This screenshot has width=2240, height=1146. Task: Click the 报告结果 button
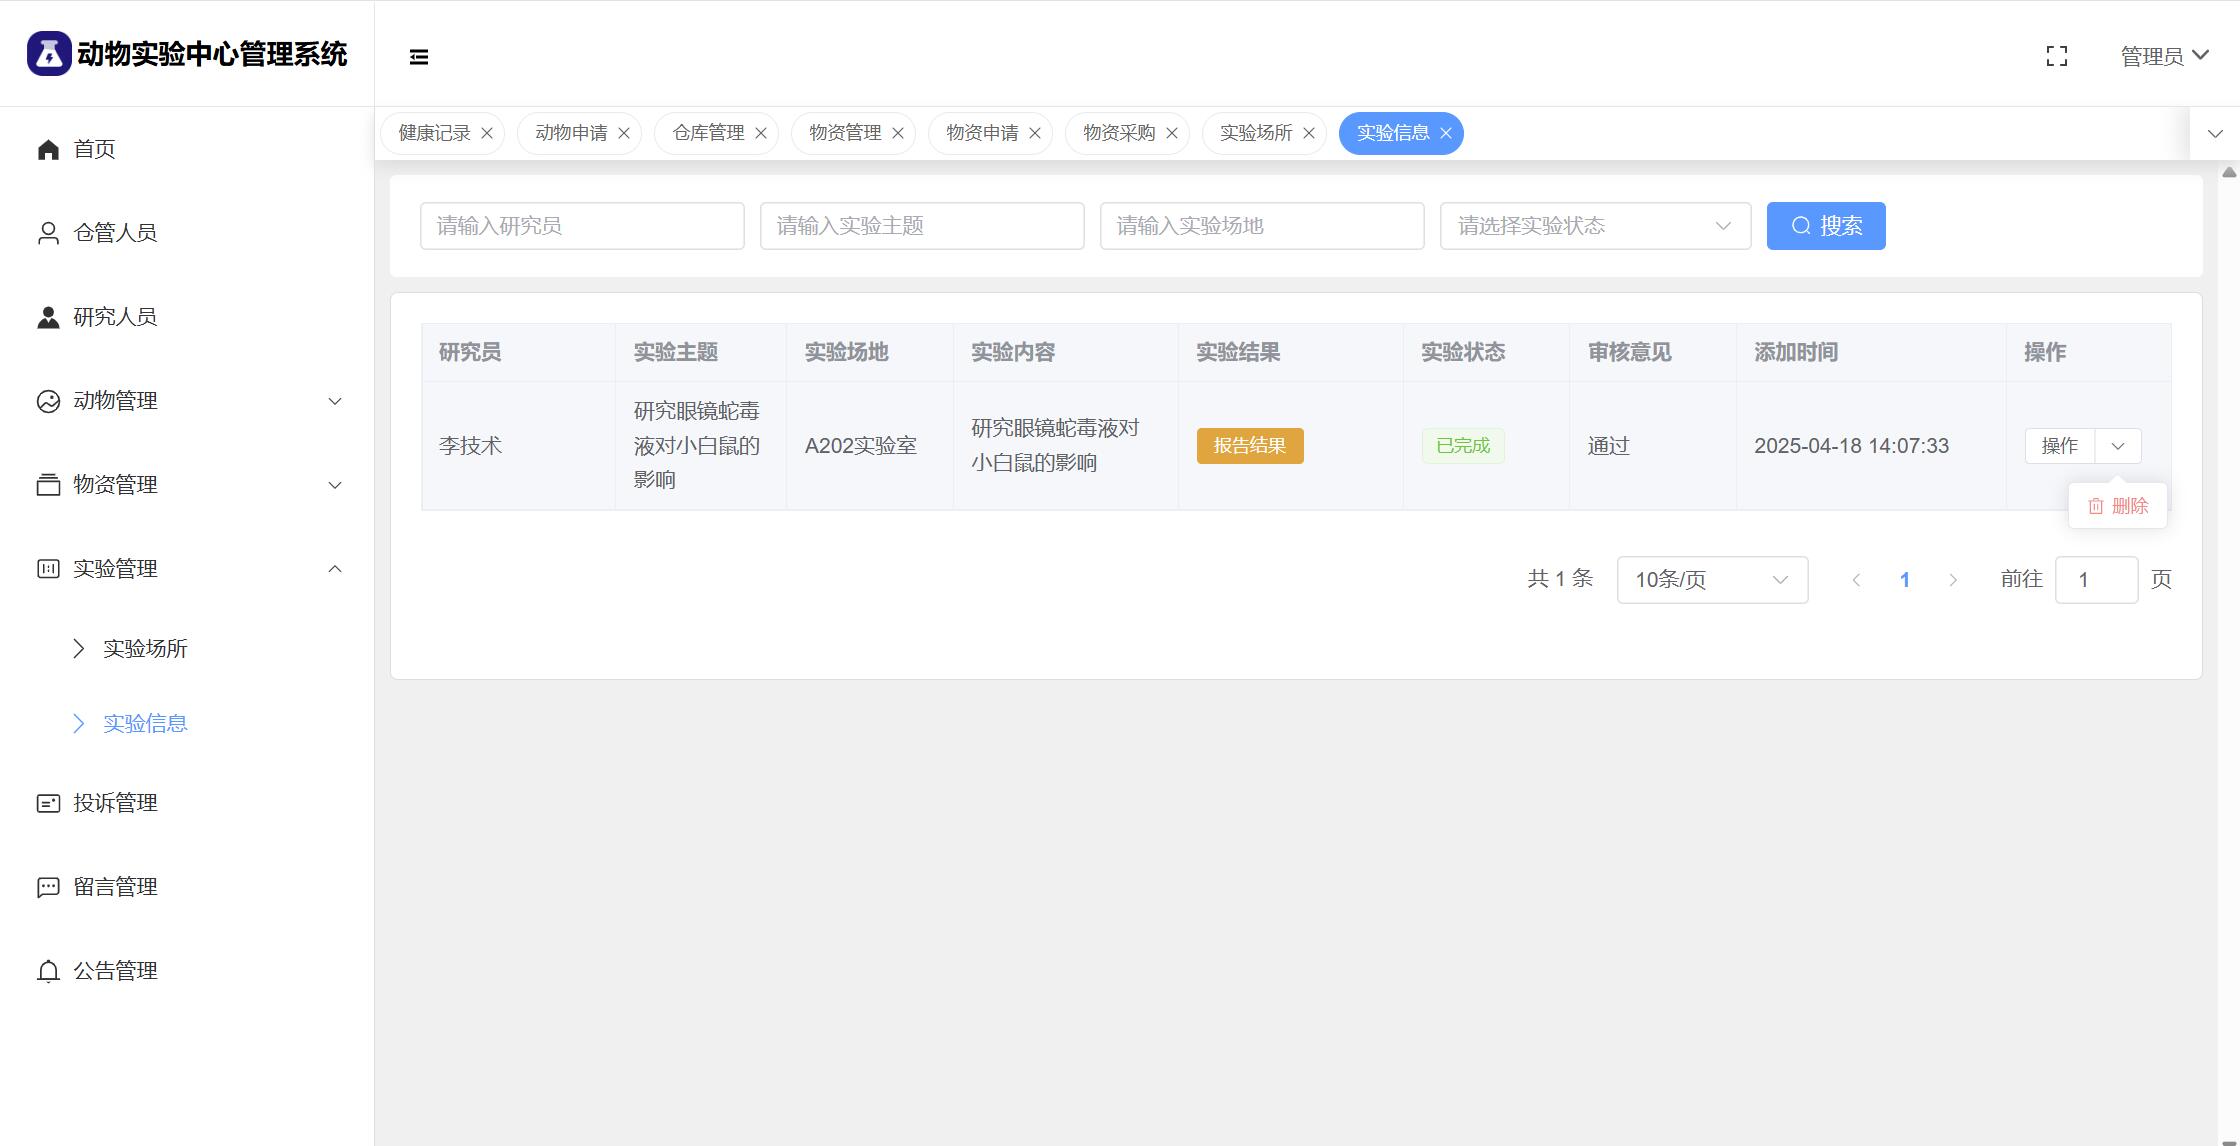click(x=1249, y=446)
